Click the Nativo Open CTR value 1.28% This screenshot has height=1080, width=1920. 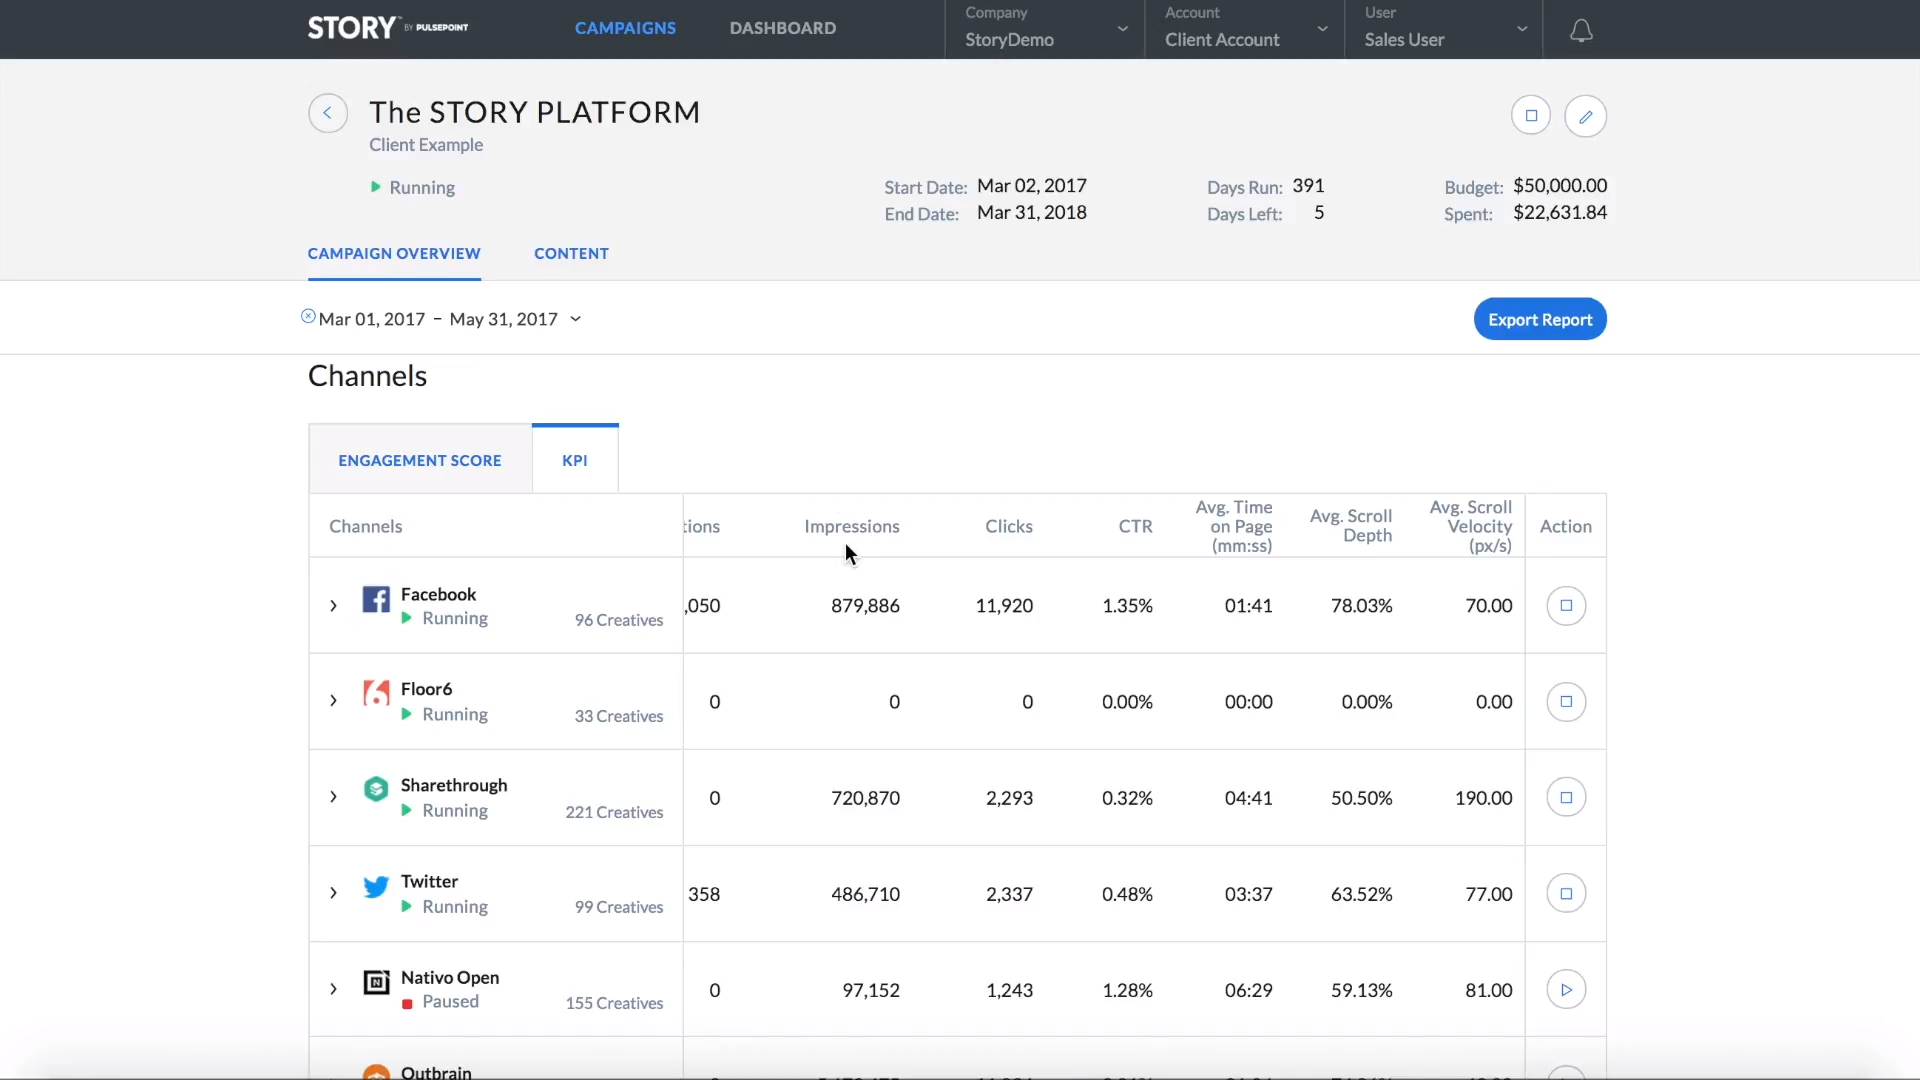coord(1127,989)
